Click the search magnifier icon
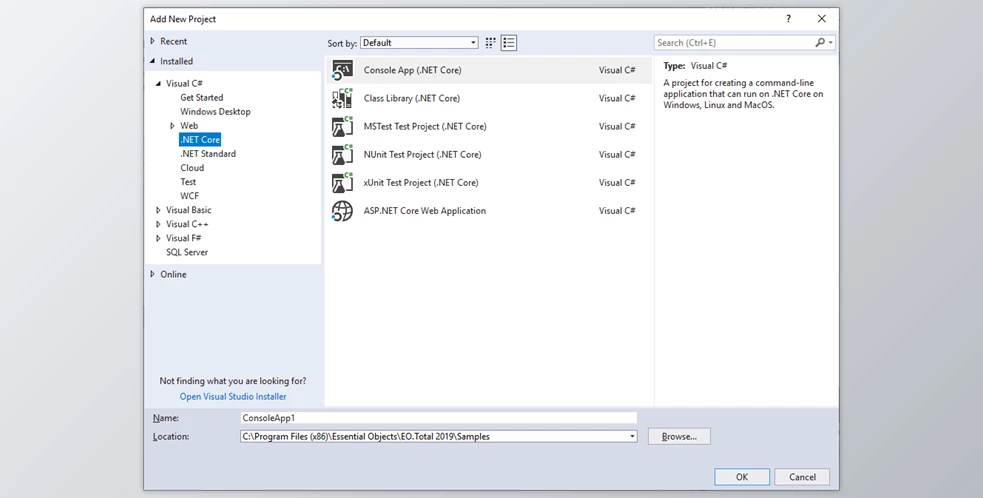This screenshot has width=983, height=498. click(x=821, y=43)
